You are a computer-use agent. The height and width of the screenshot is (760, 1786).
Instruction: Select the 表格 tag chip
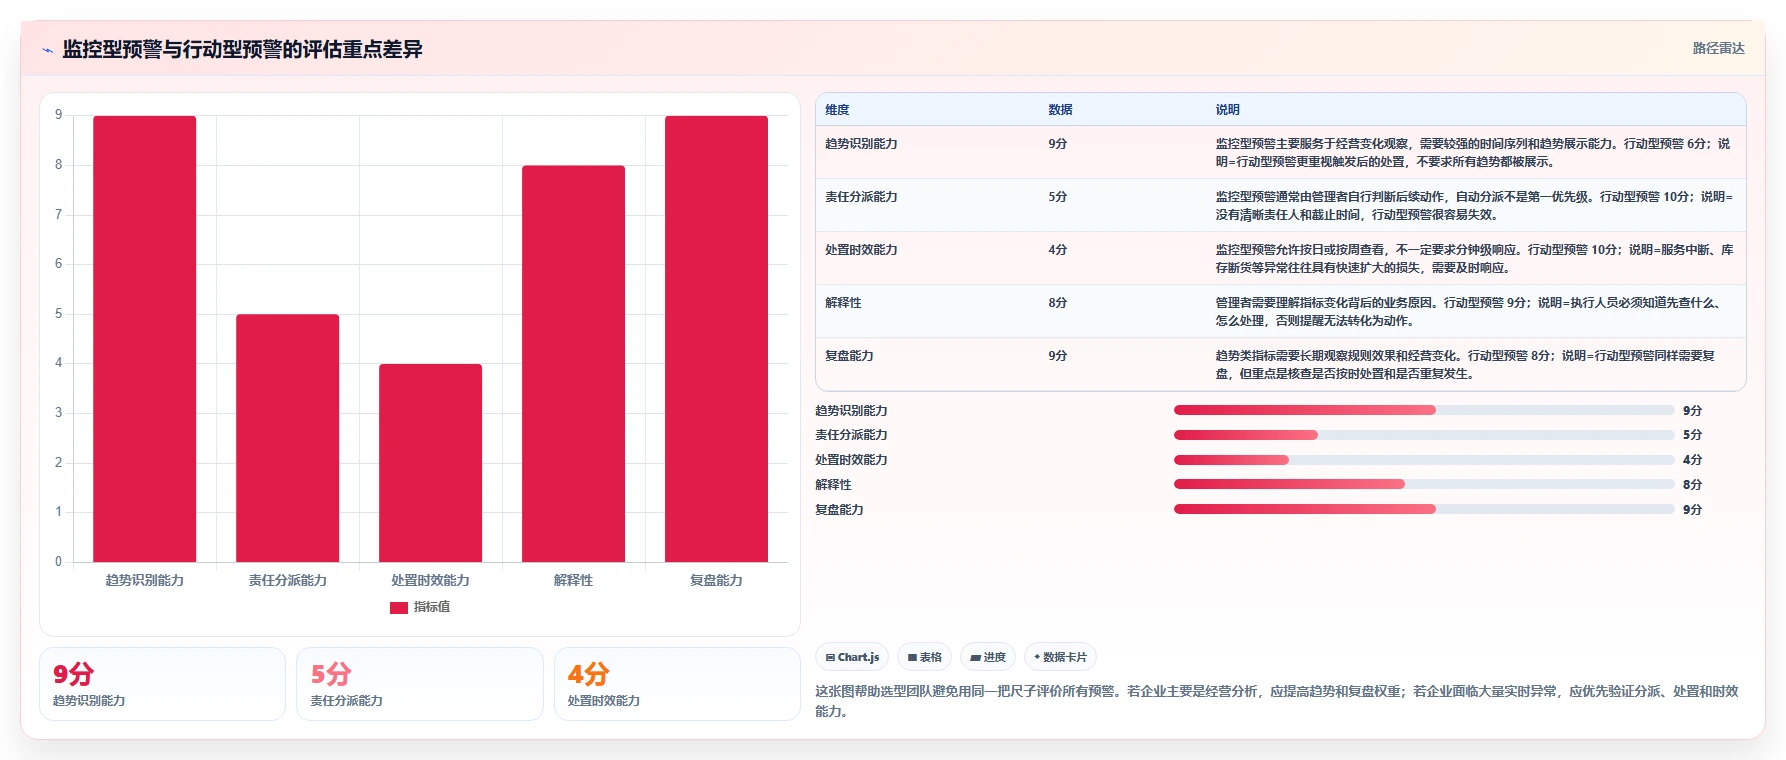pos(924,657)
